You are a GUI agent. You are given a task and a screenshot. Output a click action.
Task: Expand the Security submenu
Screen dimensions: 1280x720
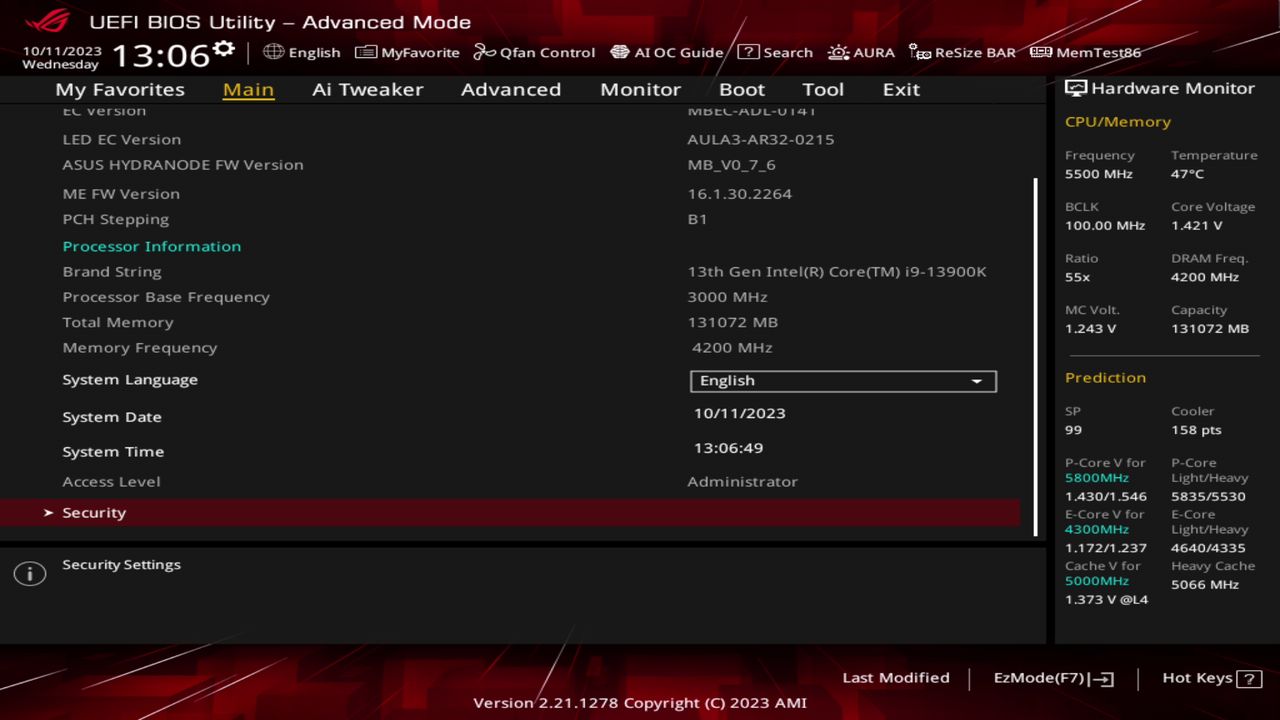click(510, 512)
